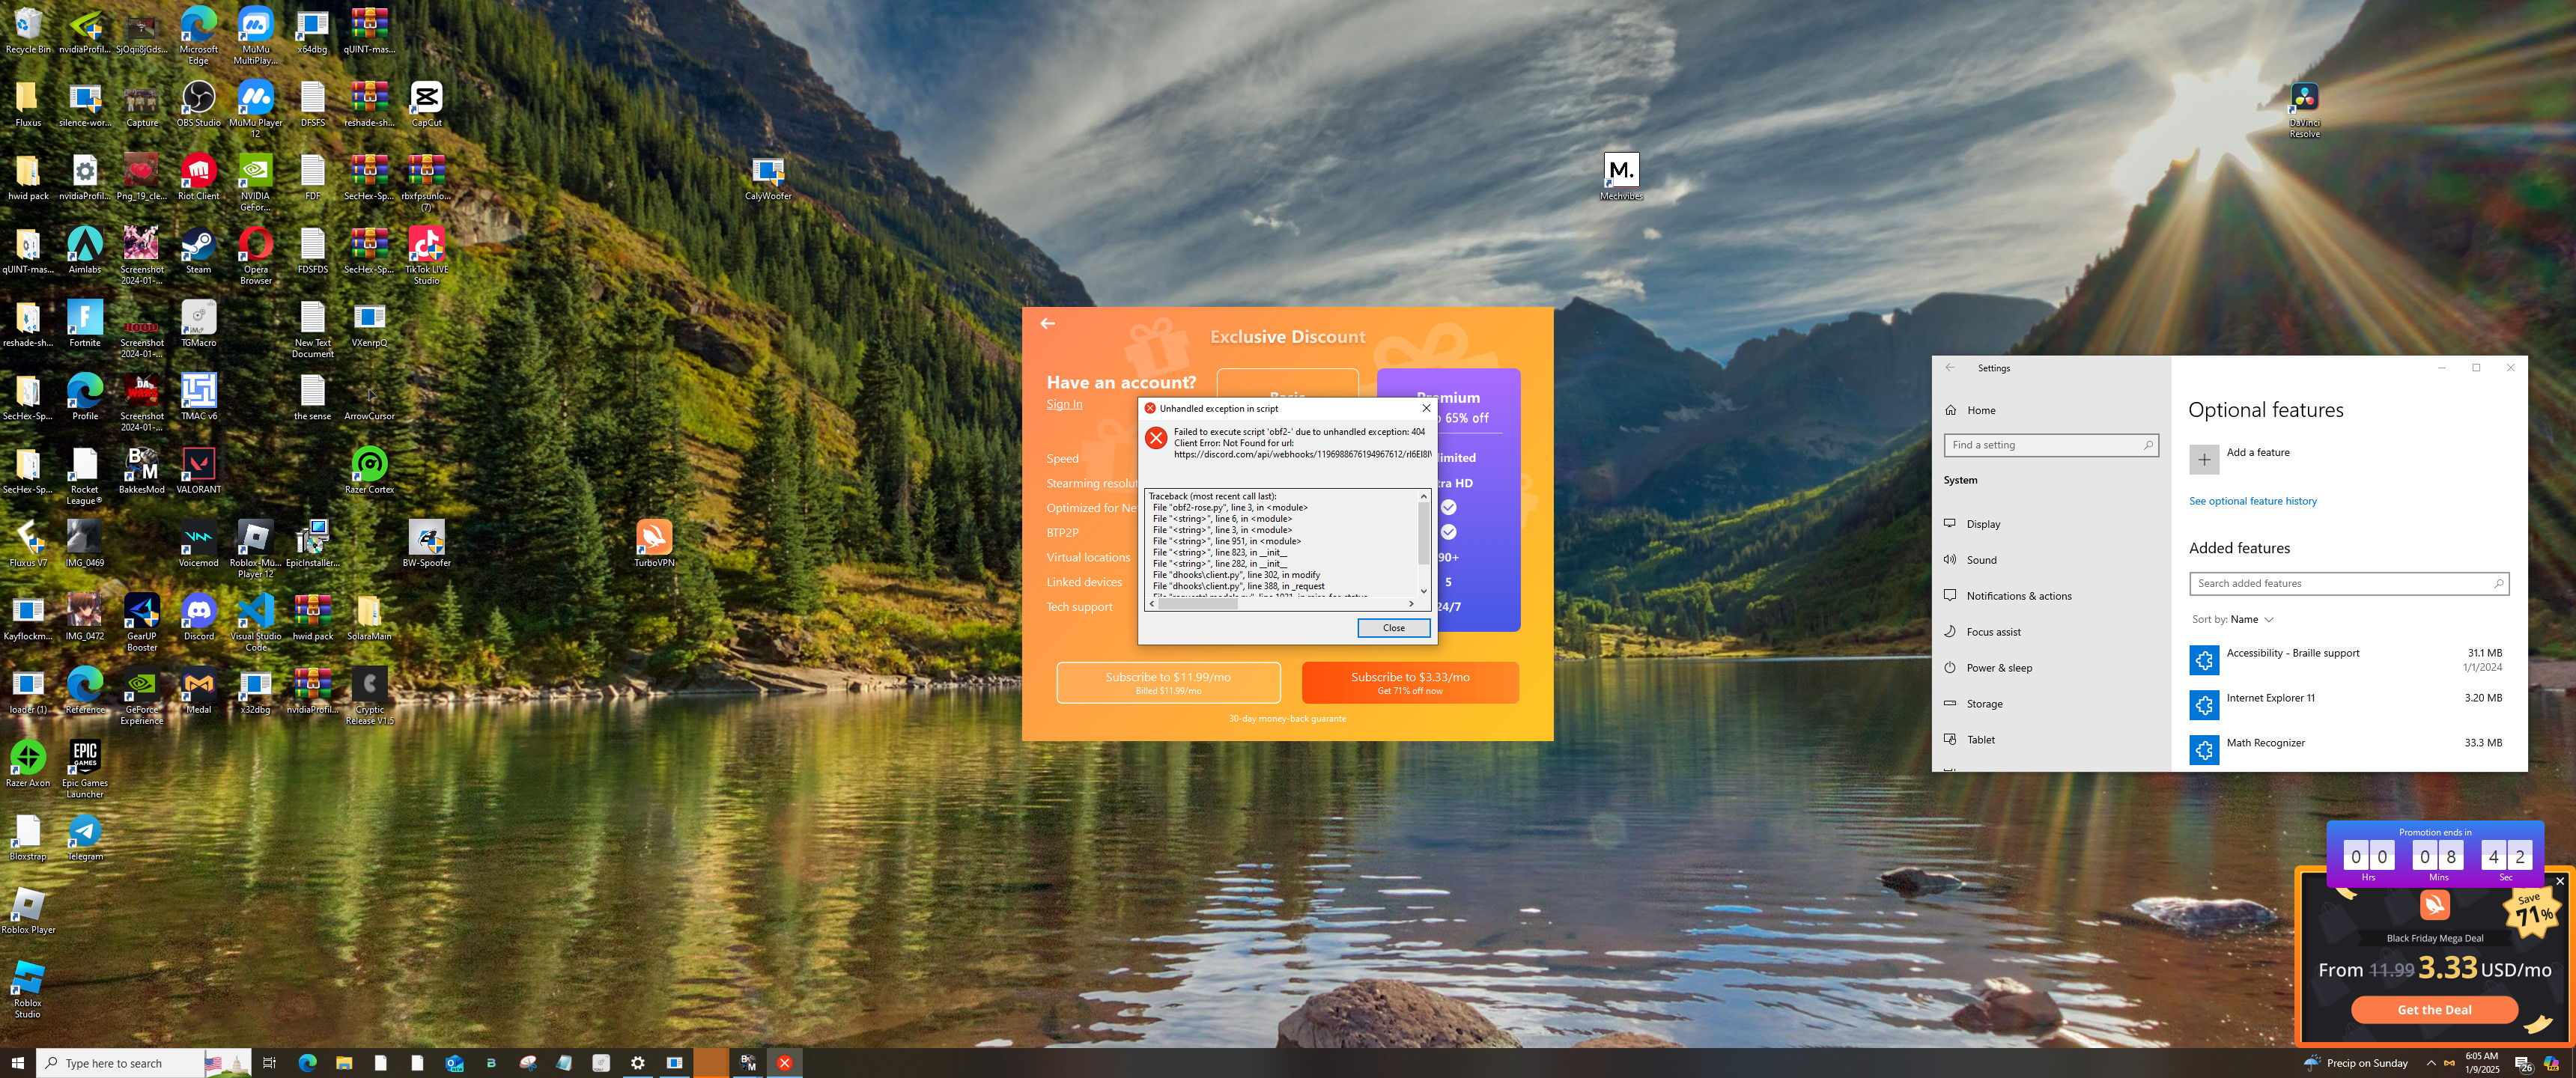Show hidden icons chevron in the system tray

point(2431,1063)
